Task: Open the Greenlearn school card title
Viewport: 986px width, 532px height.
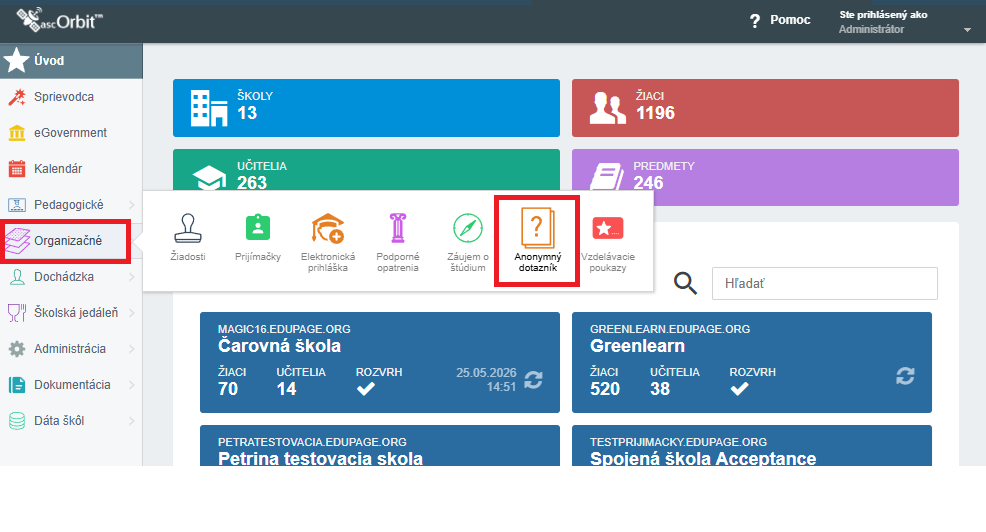Action: click(x=637, y=346)
